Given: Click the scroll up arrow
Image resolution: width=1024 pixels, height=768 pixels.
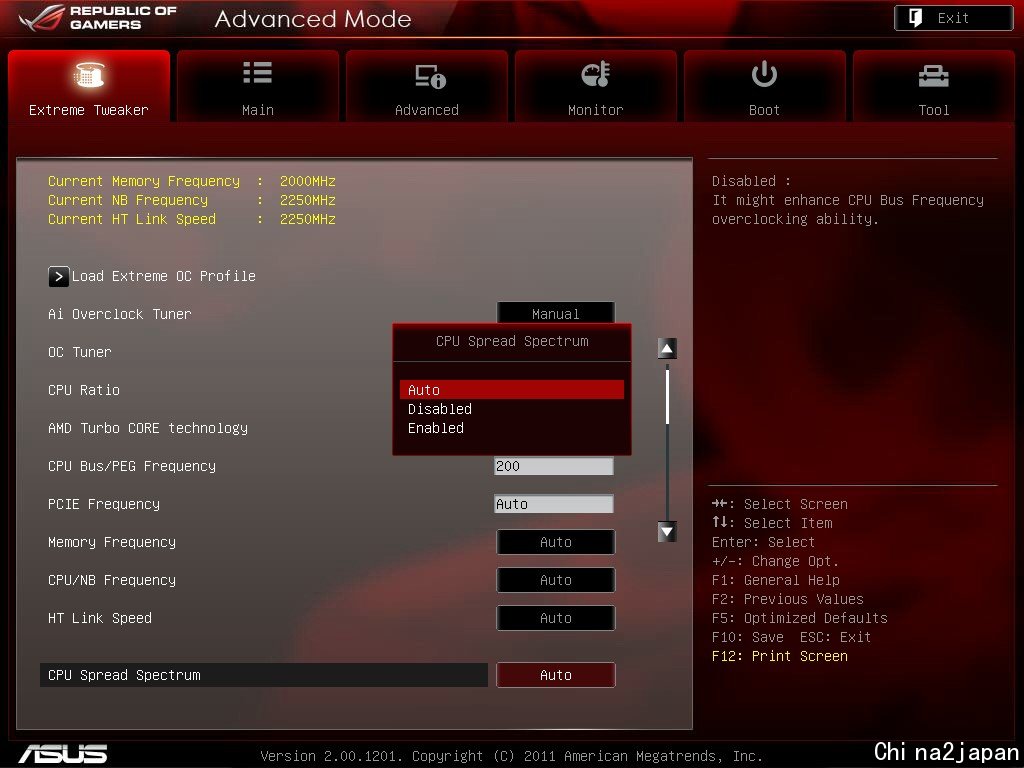Looking at the screenshot, I should (667, 349).
